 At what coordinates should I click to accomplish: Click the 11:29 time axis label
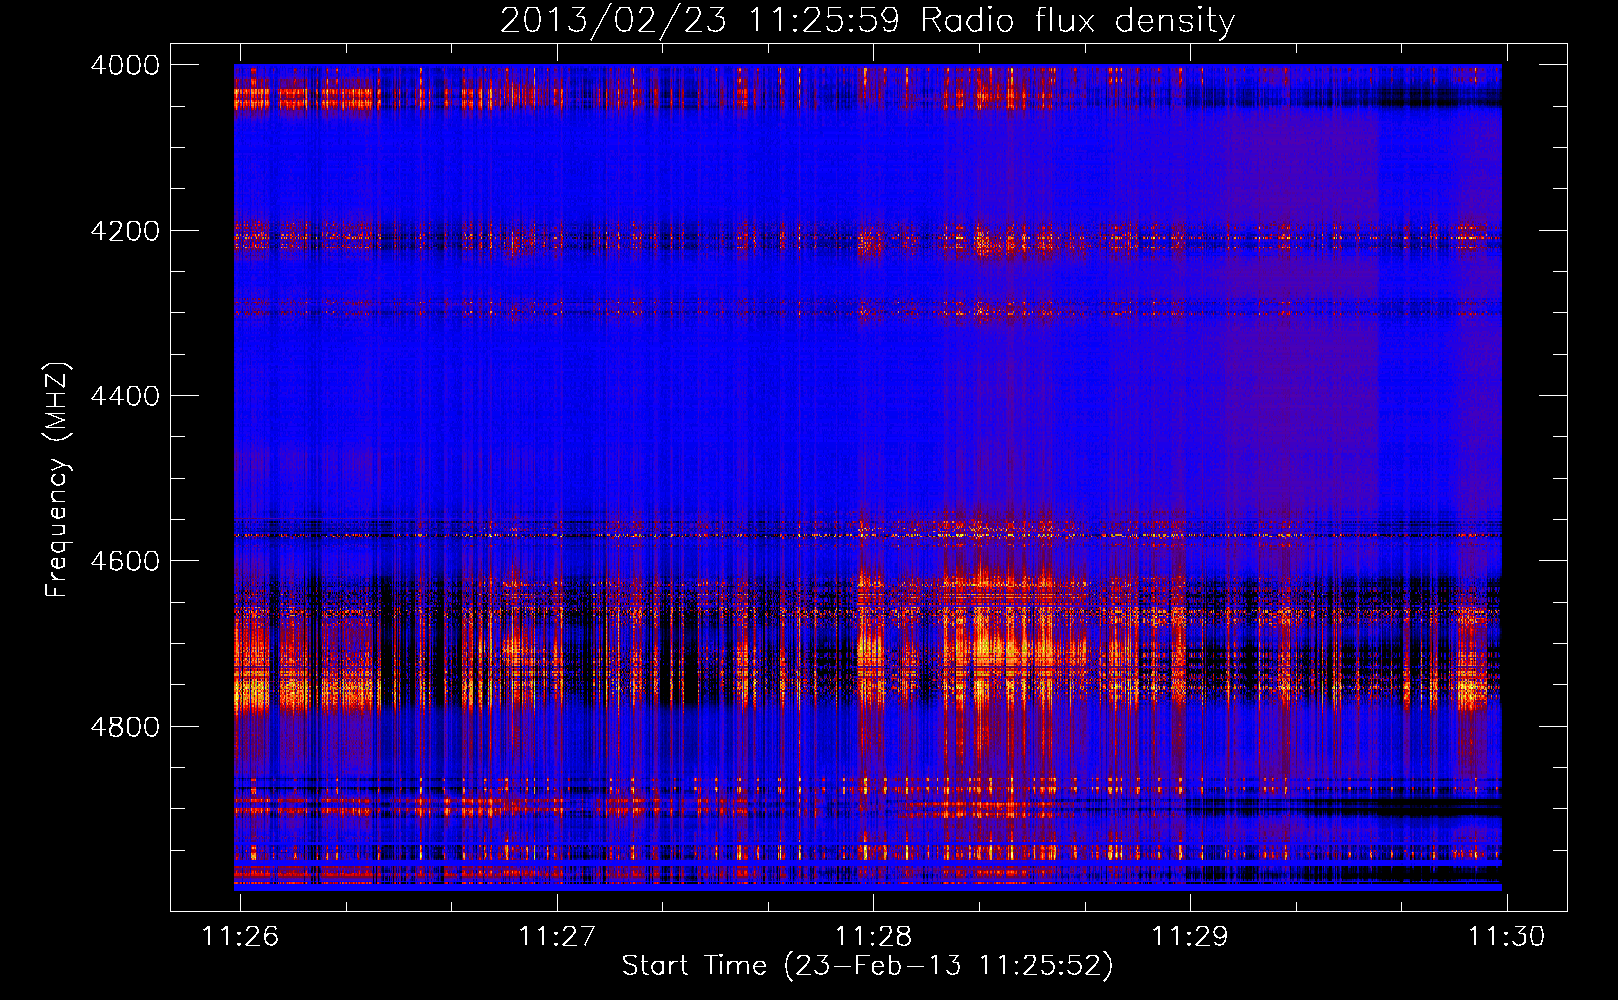1190,936
